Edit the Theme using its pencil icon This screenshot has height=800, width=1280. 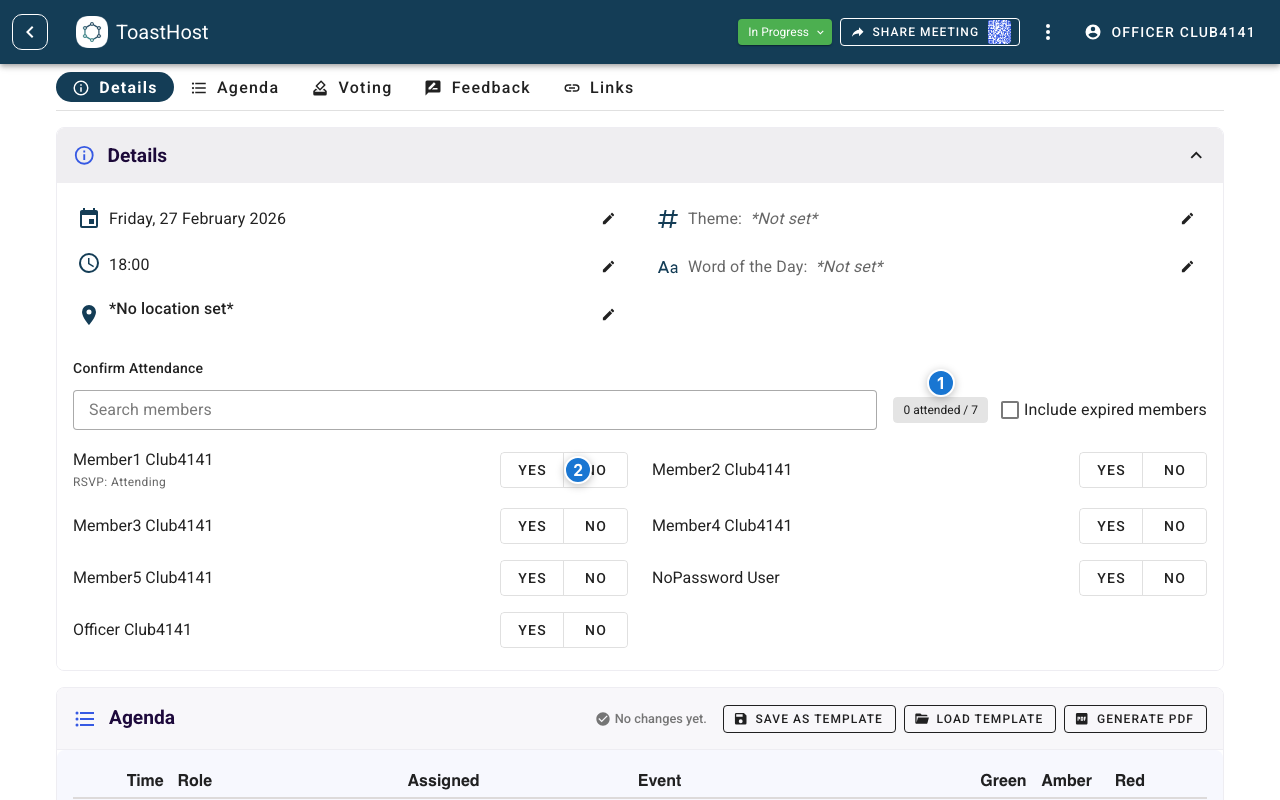coord(1187,218)
